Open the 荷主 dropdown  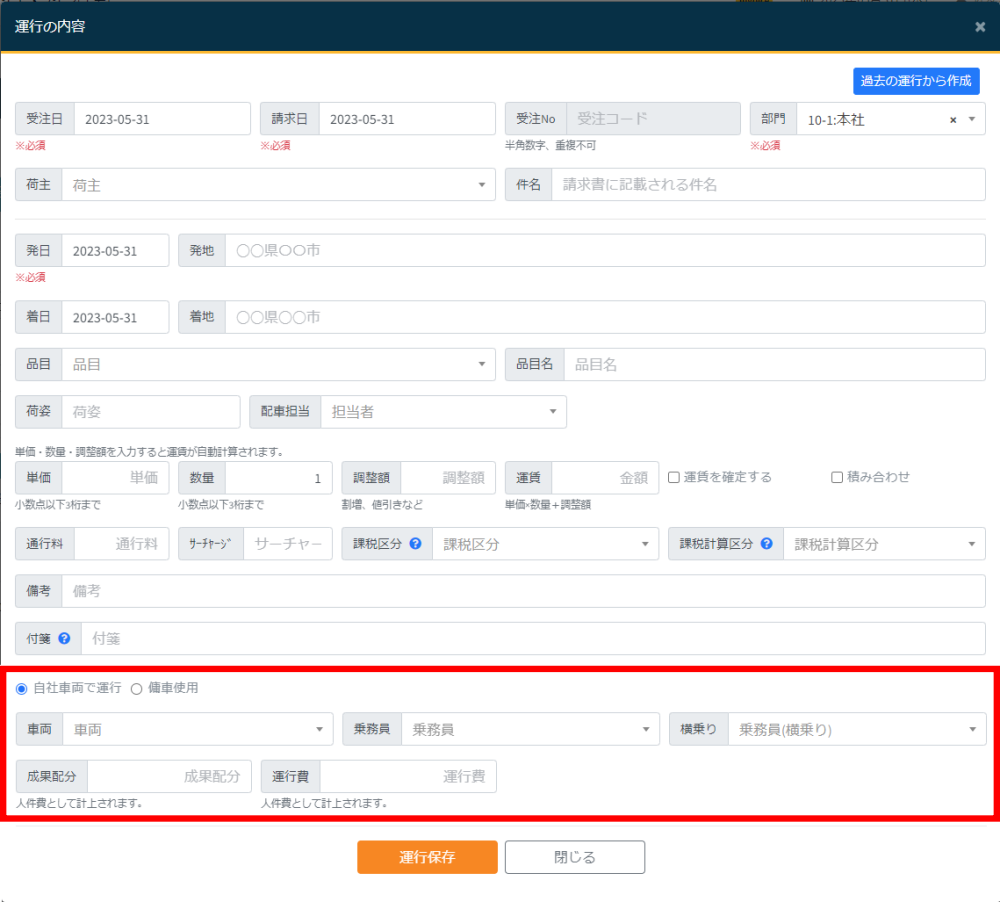coord(278,185)
